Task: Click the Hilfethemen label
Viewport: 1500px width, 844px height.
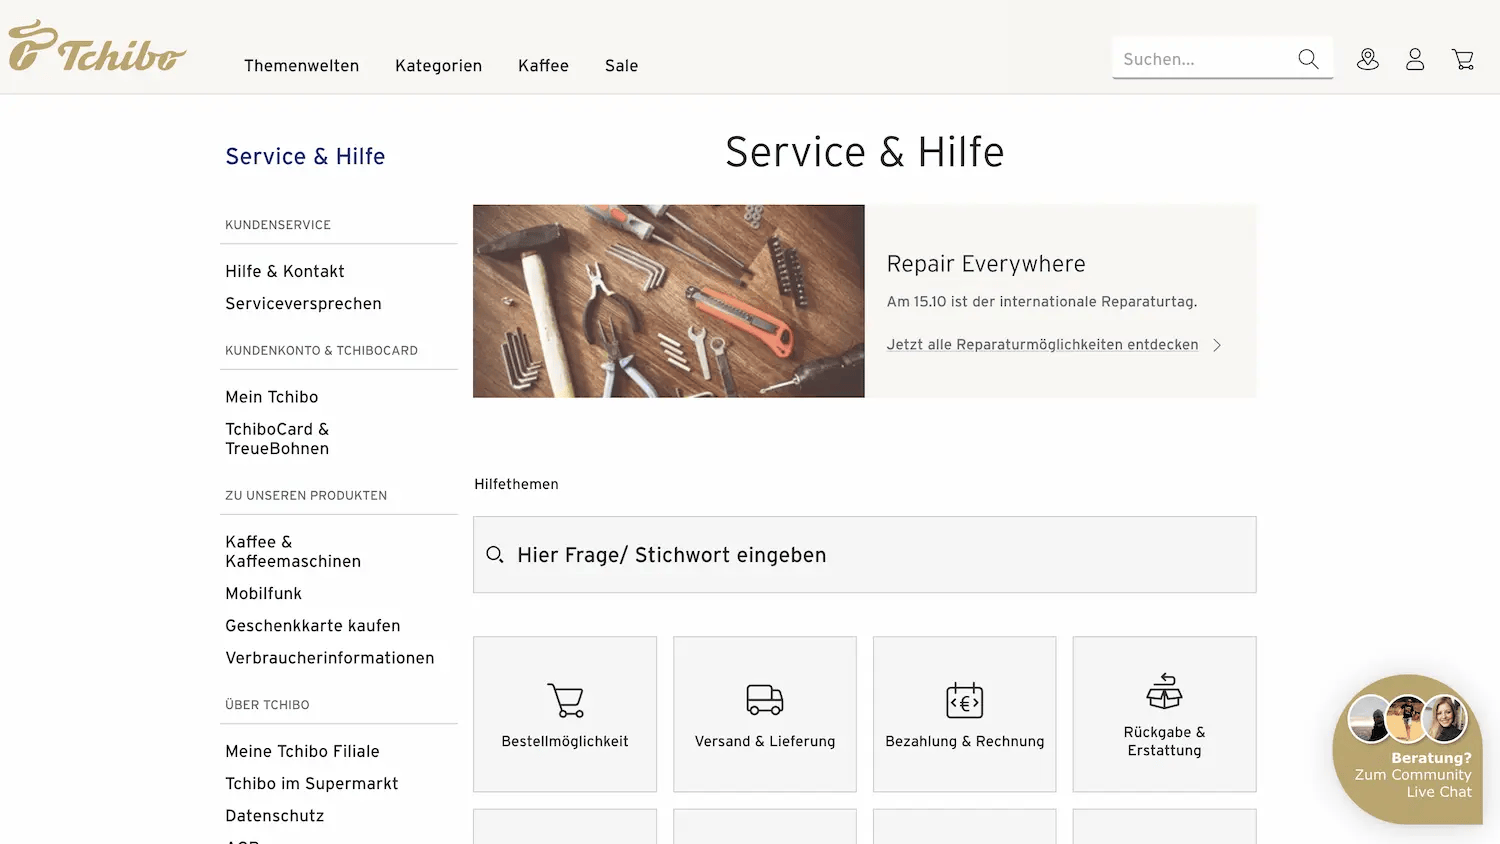Action: (516, 484)
